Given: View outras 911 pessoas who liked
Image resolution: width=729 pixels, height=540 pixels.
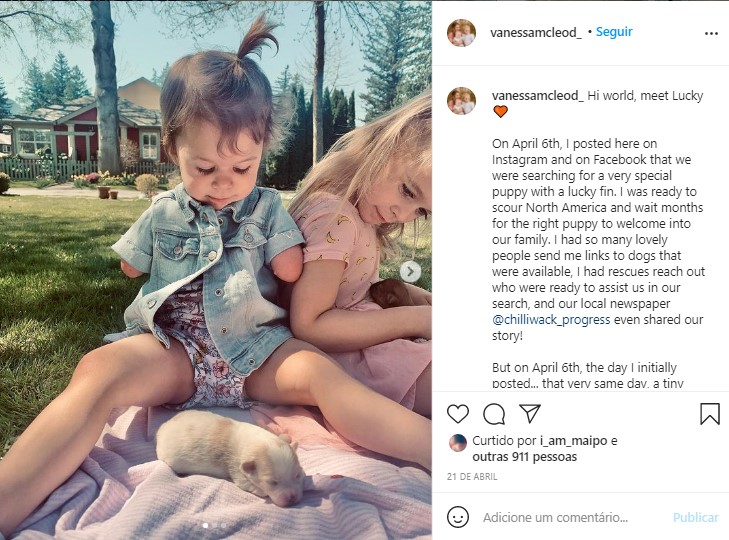Looking at the screenshot, I should point(524,457).
